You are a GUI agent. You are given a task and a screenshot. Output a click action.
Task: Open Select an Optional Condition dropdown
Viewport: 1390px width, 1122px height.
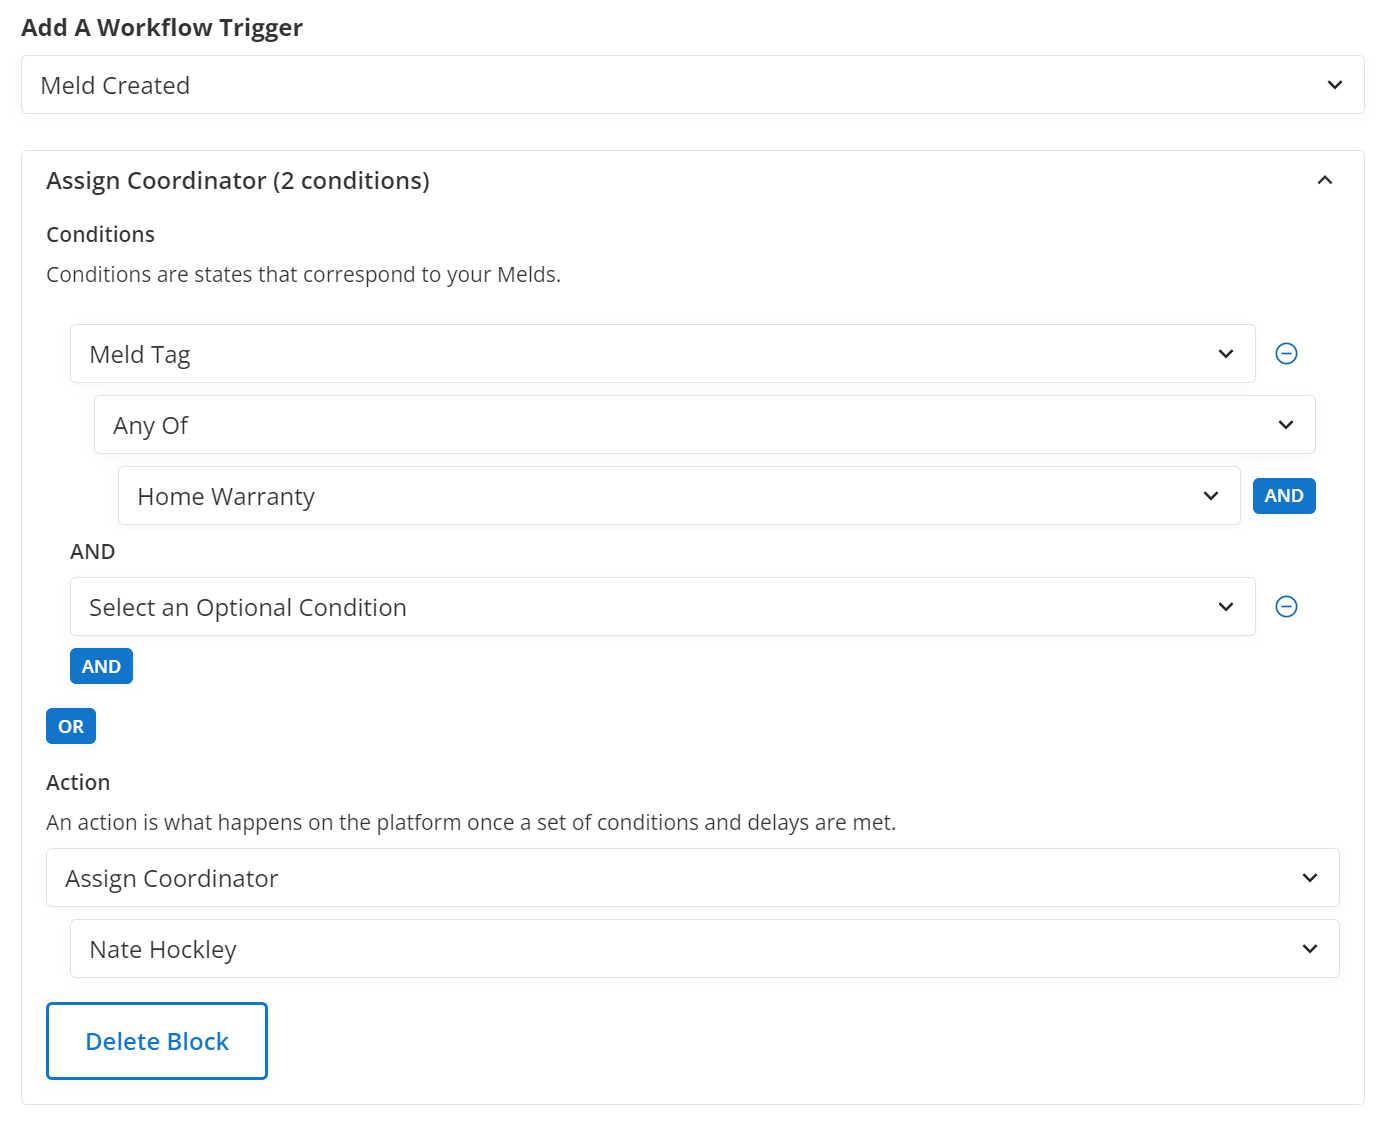662,607
